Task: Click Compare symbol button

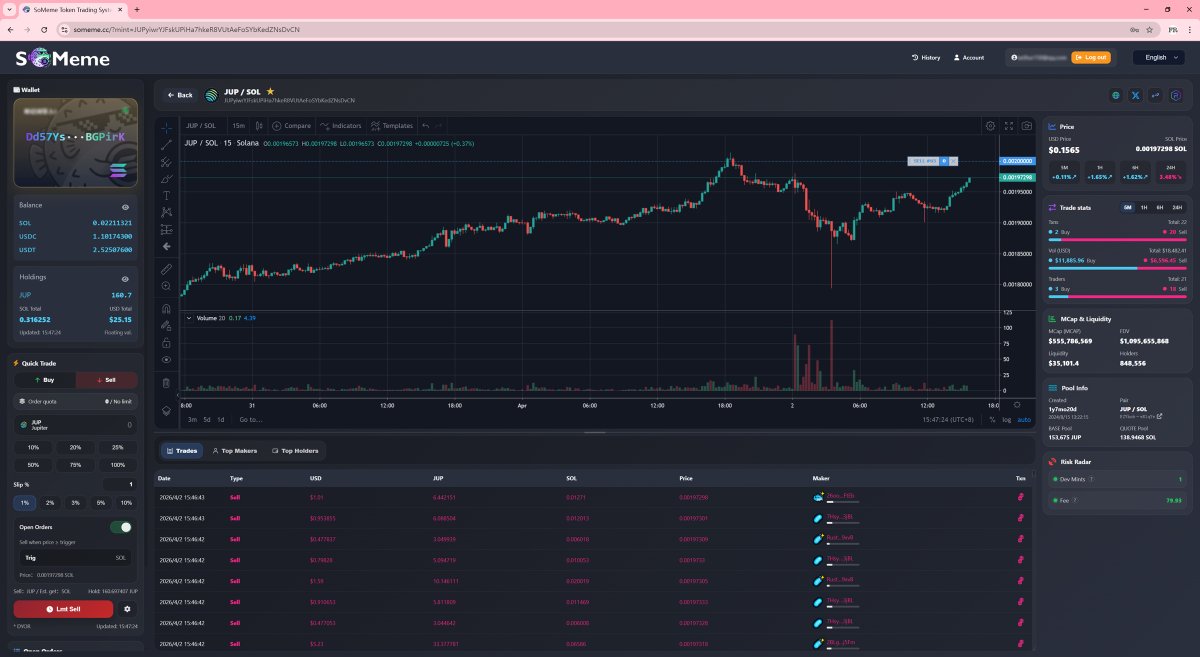Action: click(x=292, y=126)
